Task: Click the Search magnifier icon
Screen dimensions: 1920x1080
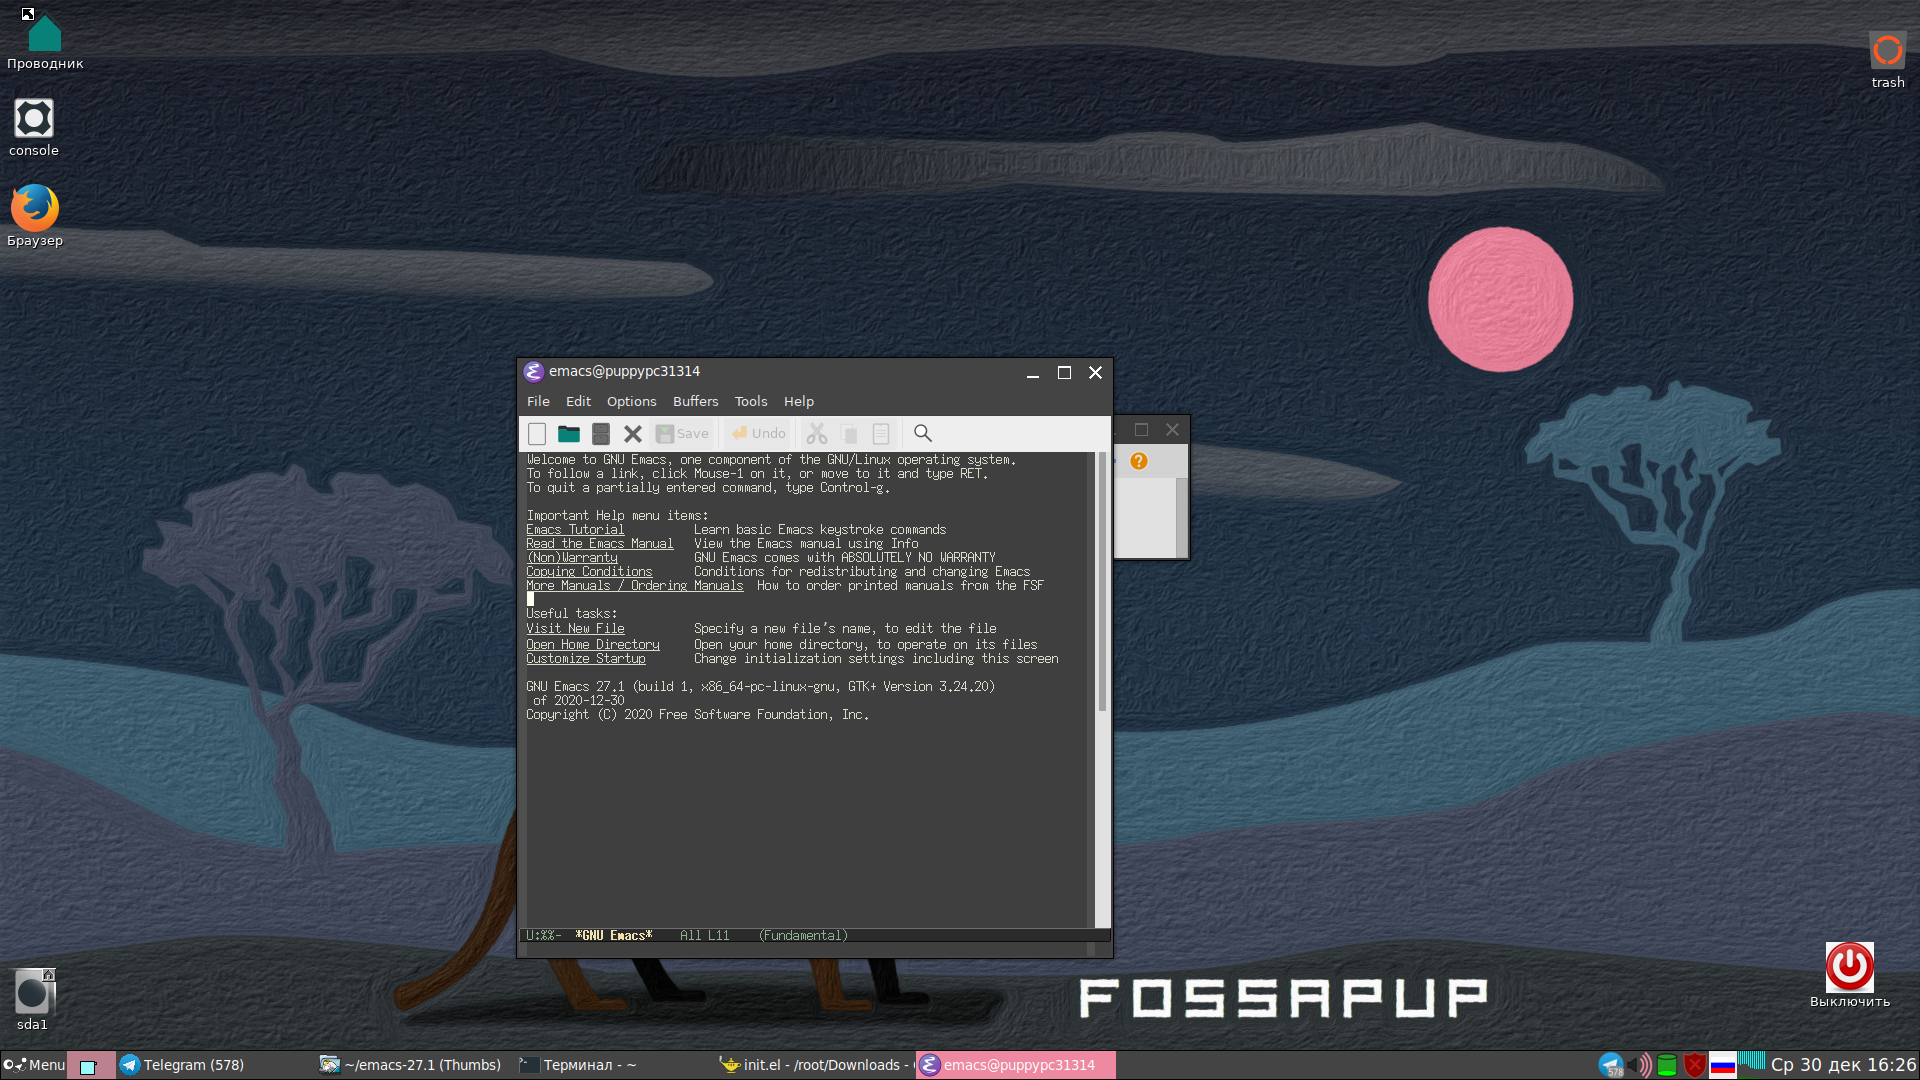Action: coord(923,433)
